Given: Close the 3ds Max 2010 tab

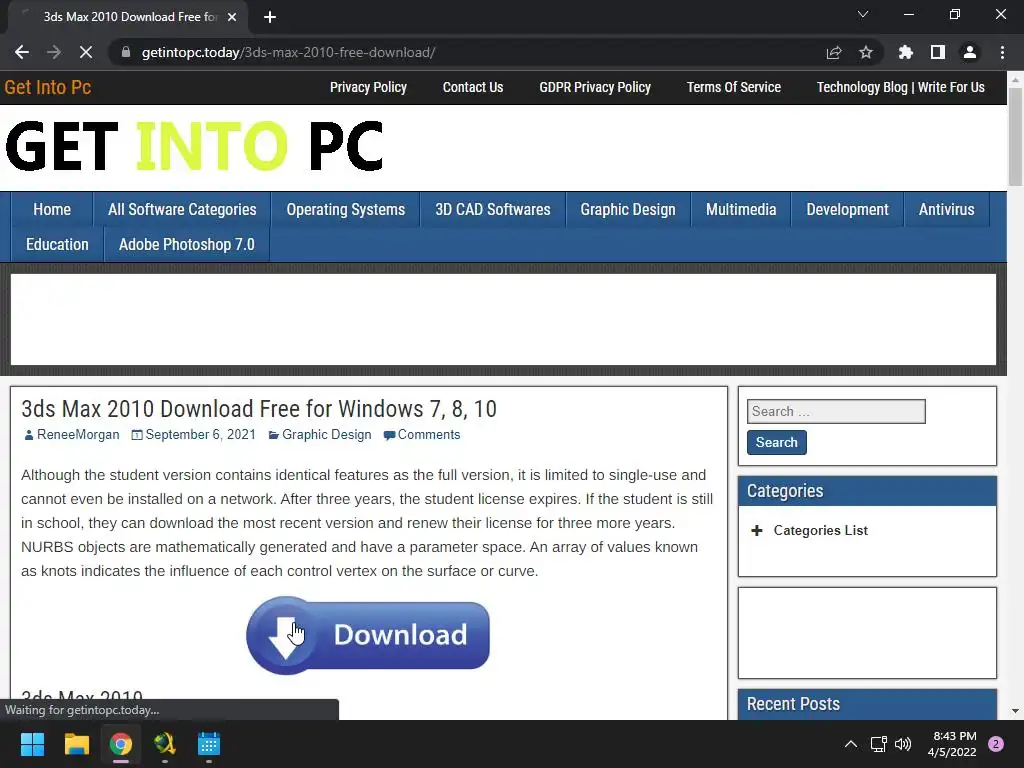Looking at the screenshot, I should click(x=232, y=17).
